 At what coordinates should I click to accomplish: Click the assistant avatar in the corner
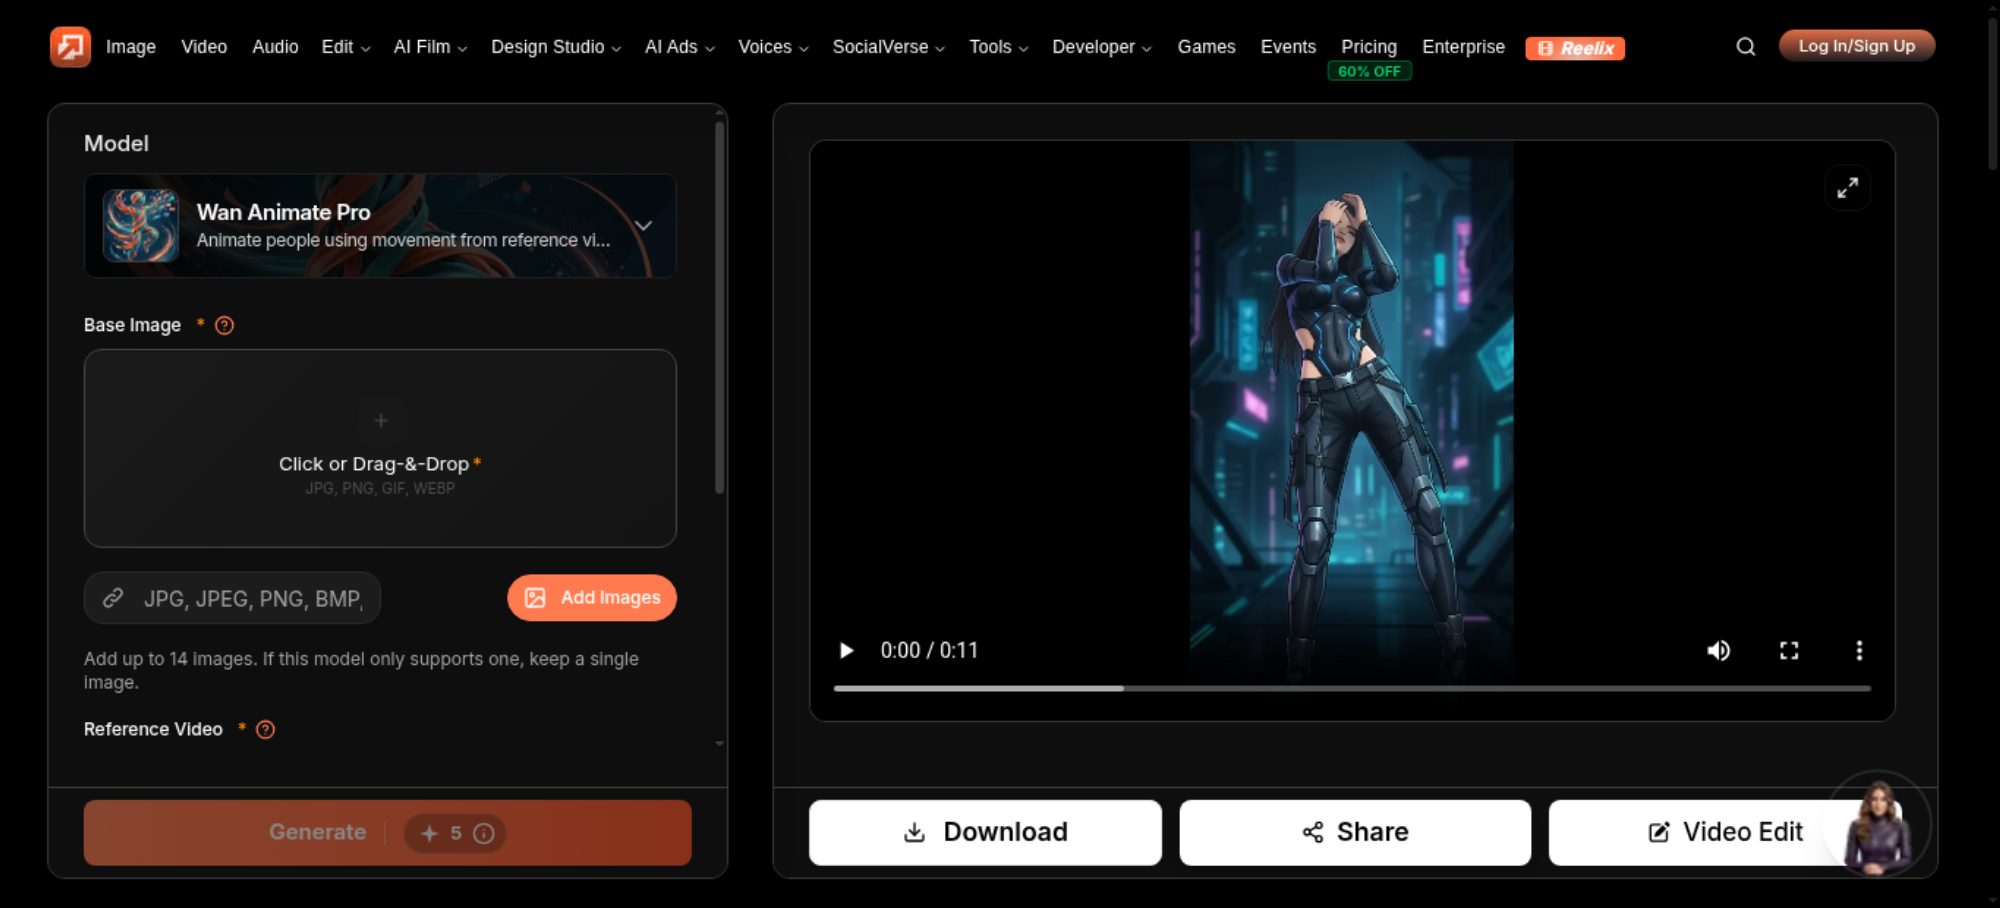[1878, 824]
